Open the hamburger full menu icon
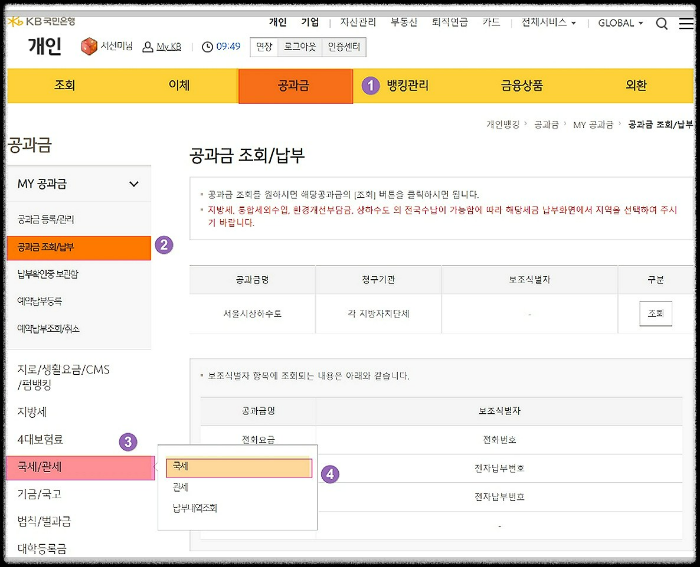Screen dimensions: 700x567 coord(686,23)
